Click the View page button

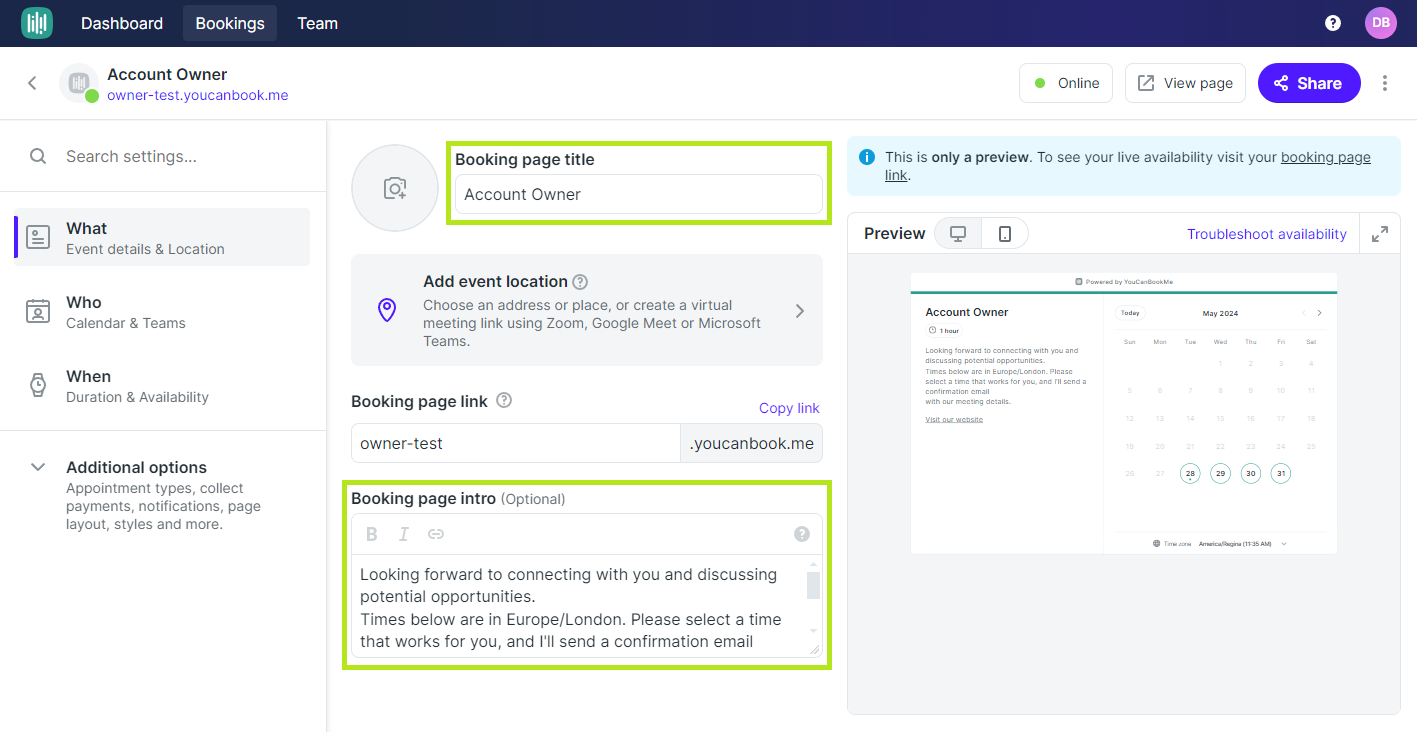(1185, 83)
